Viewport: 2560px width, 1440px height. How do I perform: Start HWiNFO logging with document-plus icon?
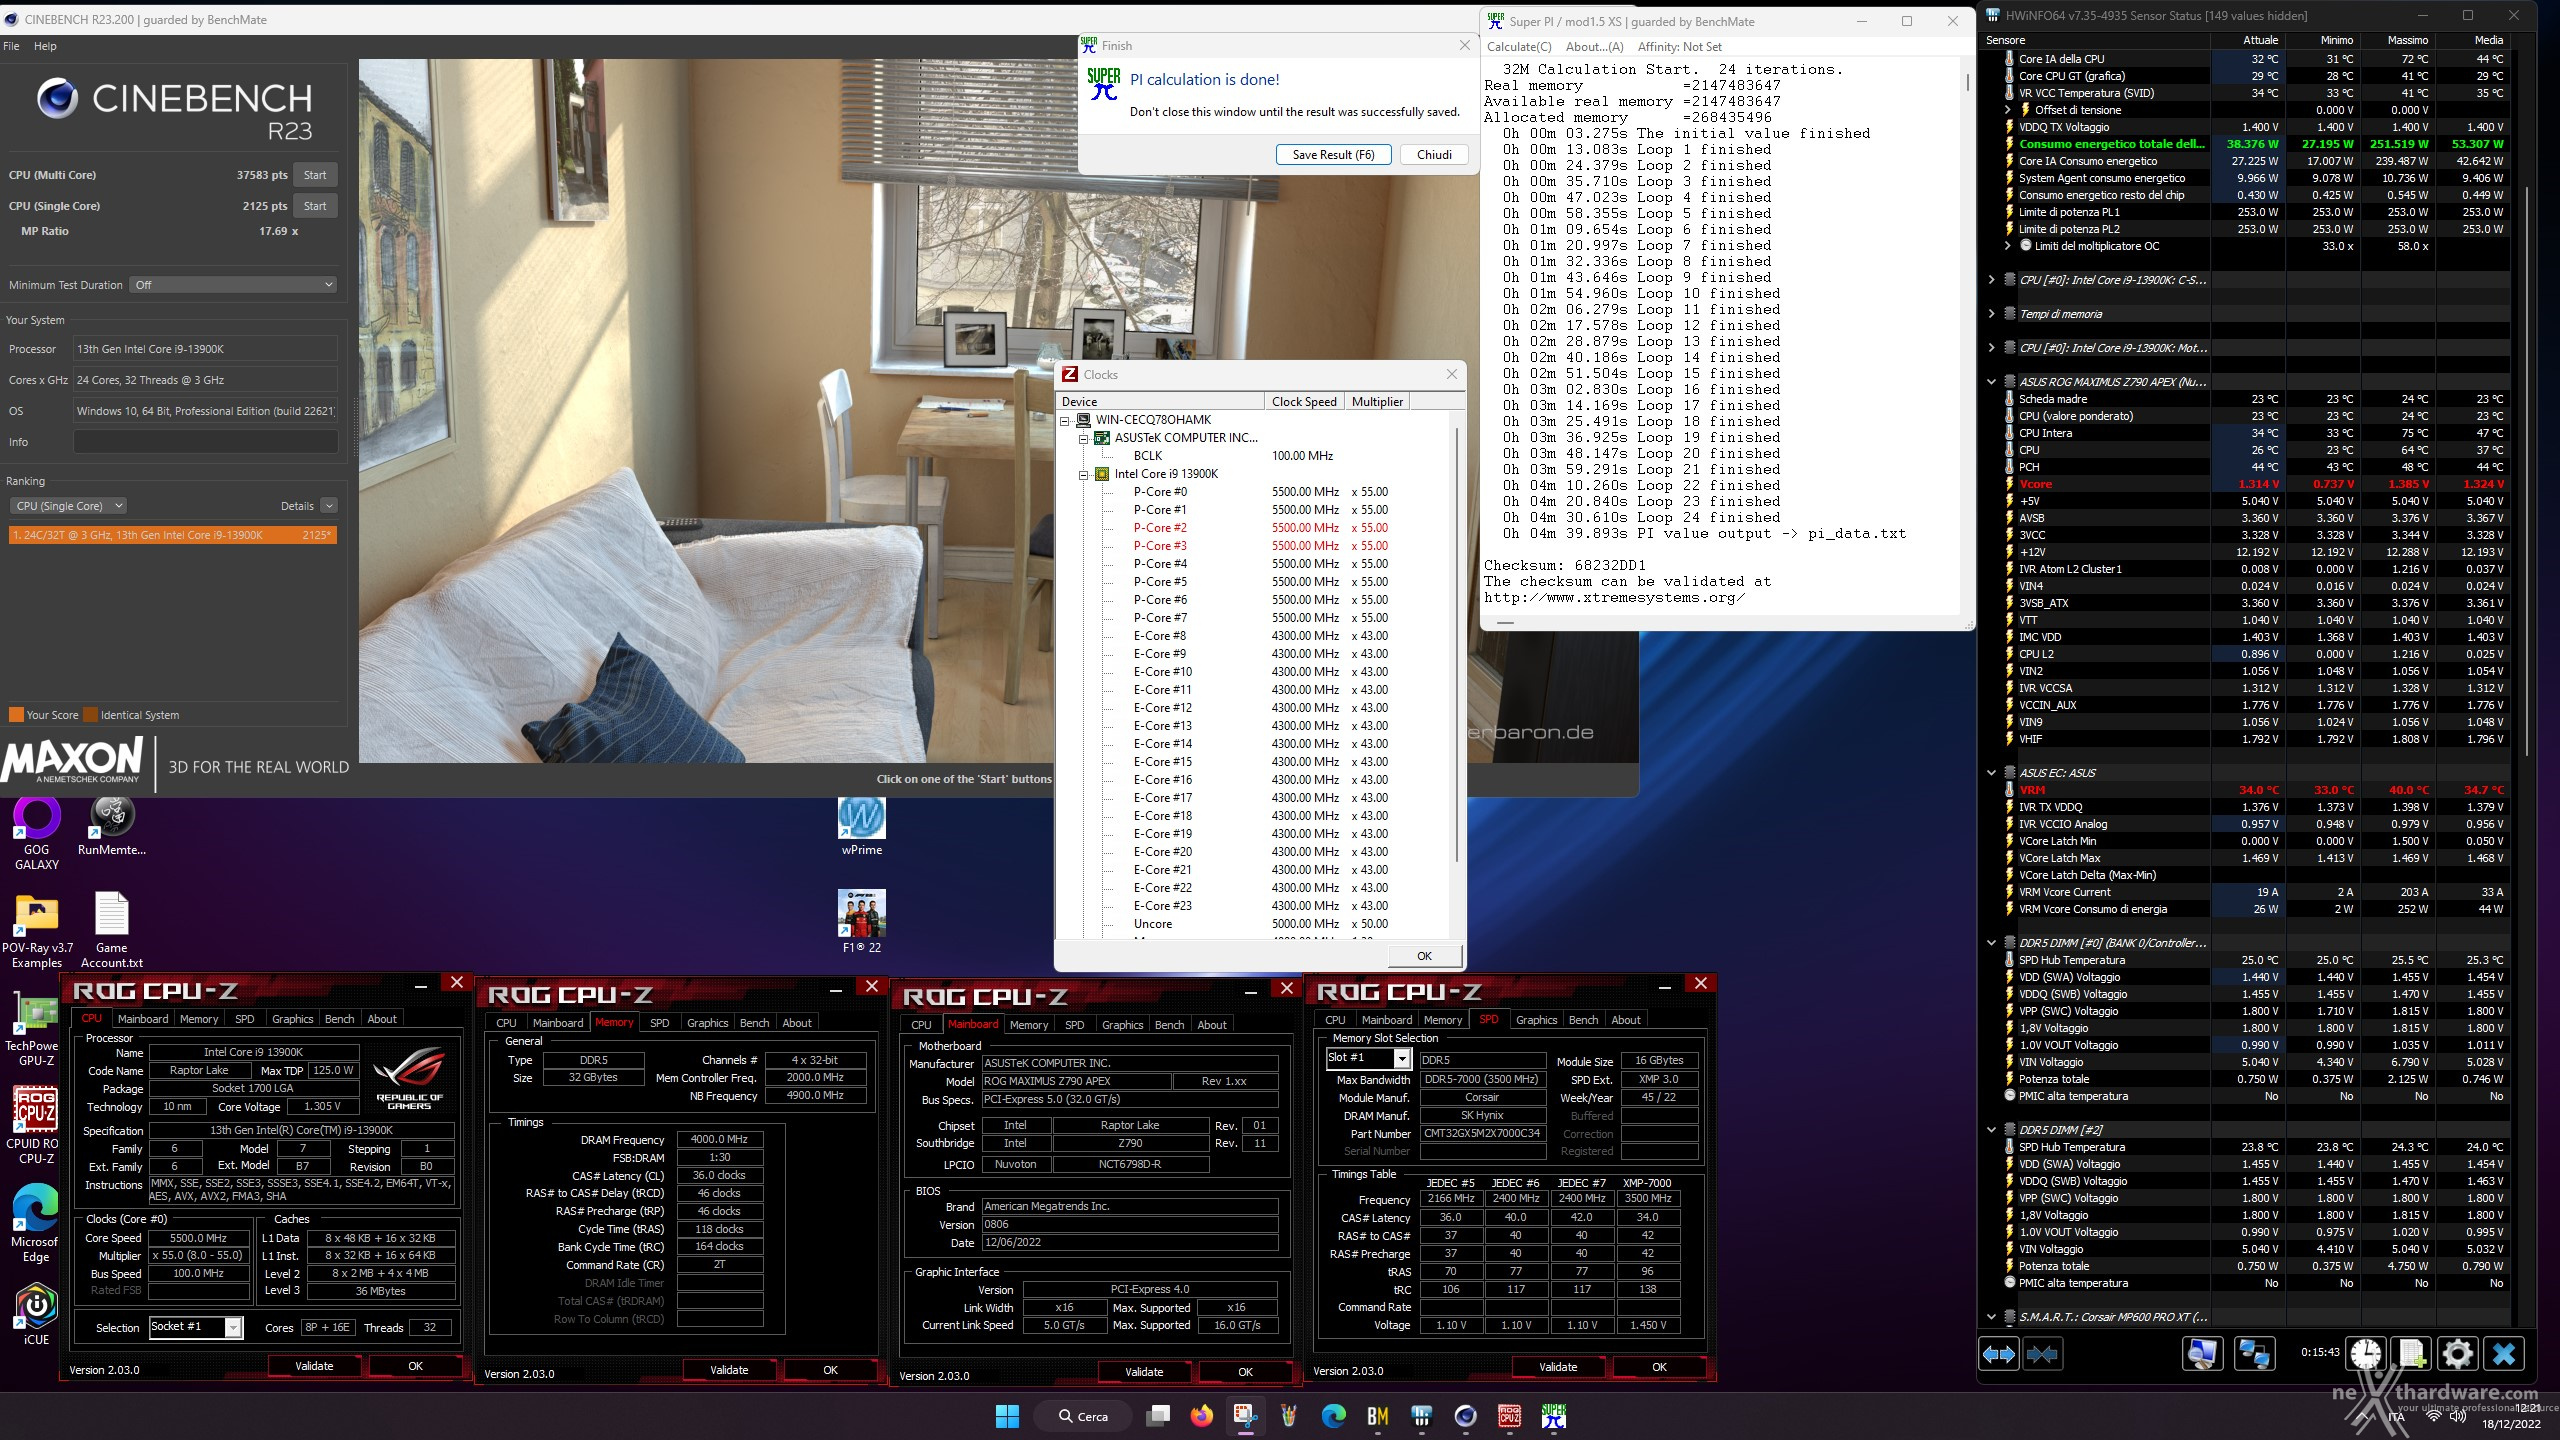point(2412,1354)
